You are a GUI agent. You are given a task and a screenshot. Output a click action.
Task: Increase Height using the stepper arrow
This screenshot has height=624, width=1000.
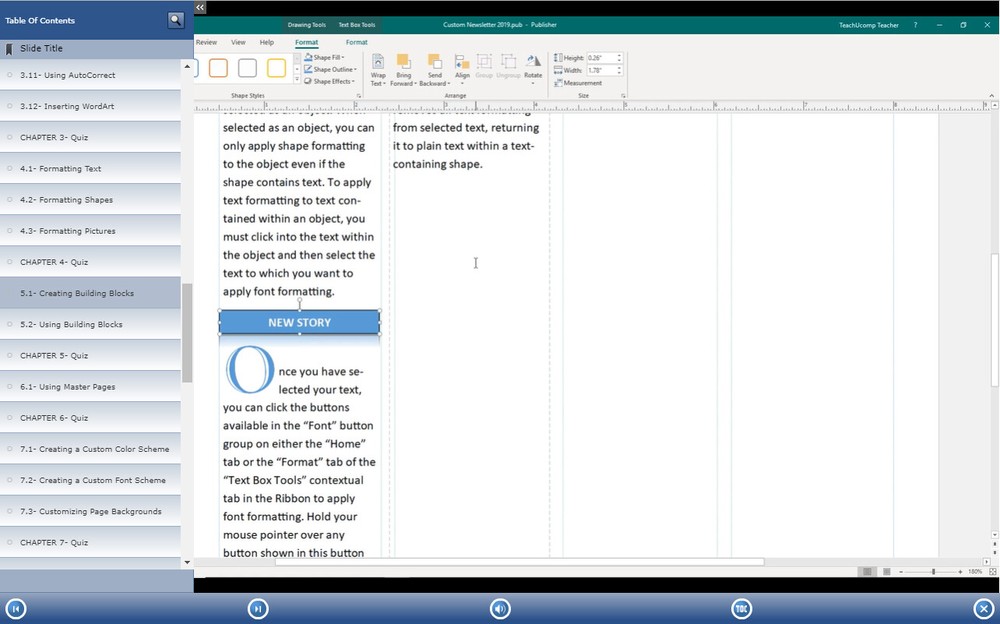click(x=618, y=55)
